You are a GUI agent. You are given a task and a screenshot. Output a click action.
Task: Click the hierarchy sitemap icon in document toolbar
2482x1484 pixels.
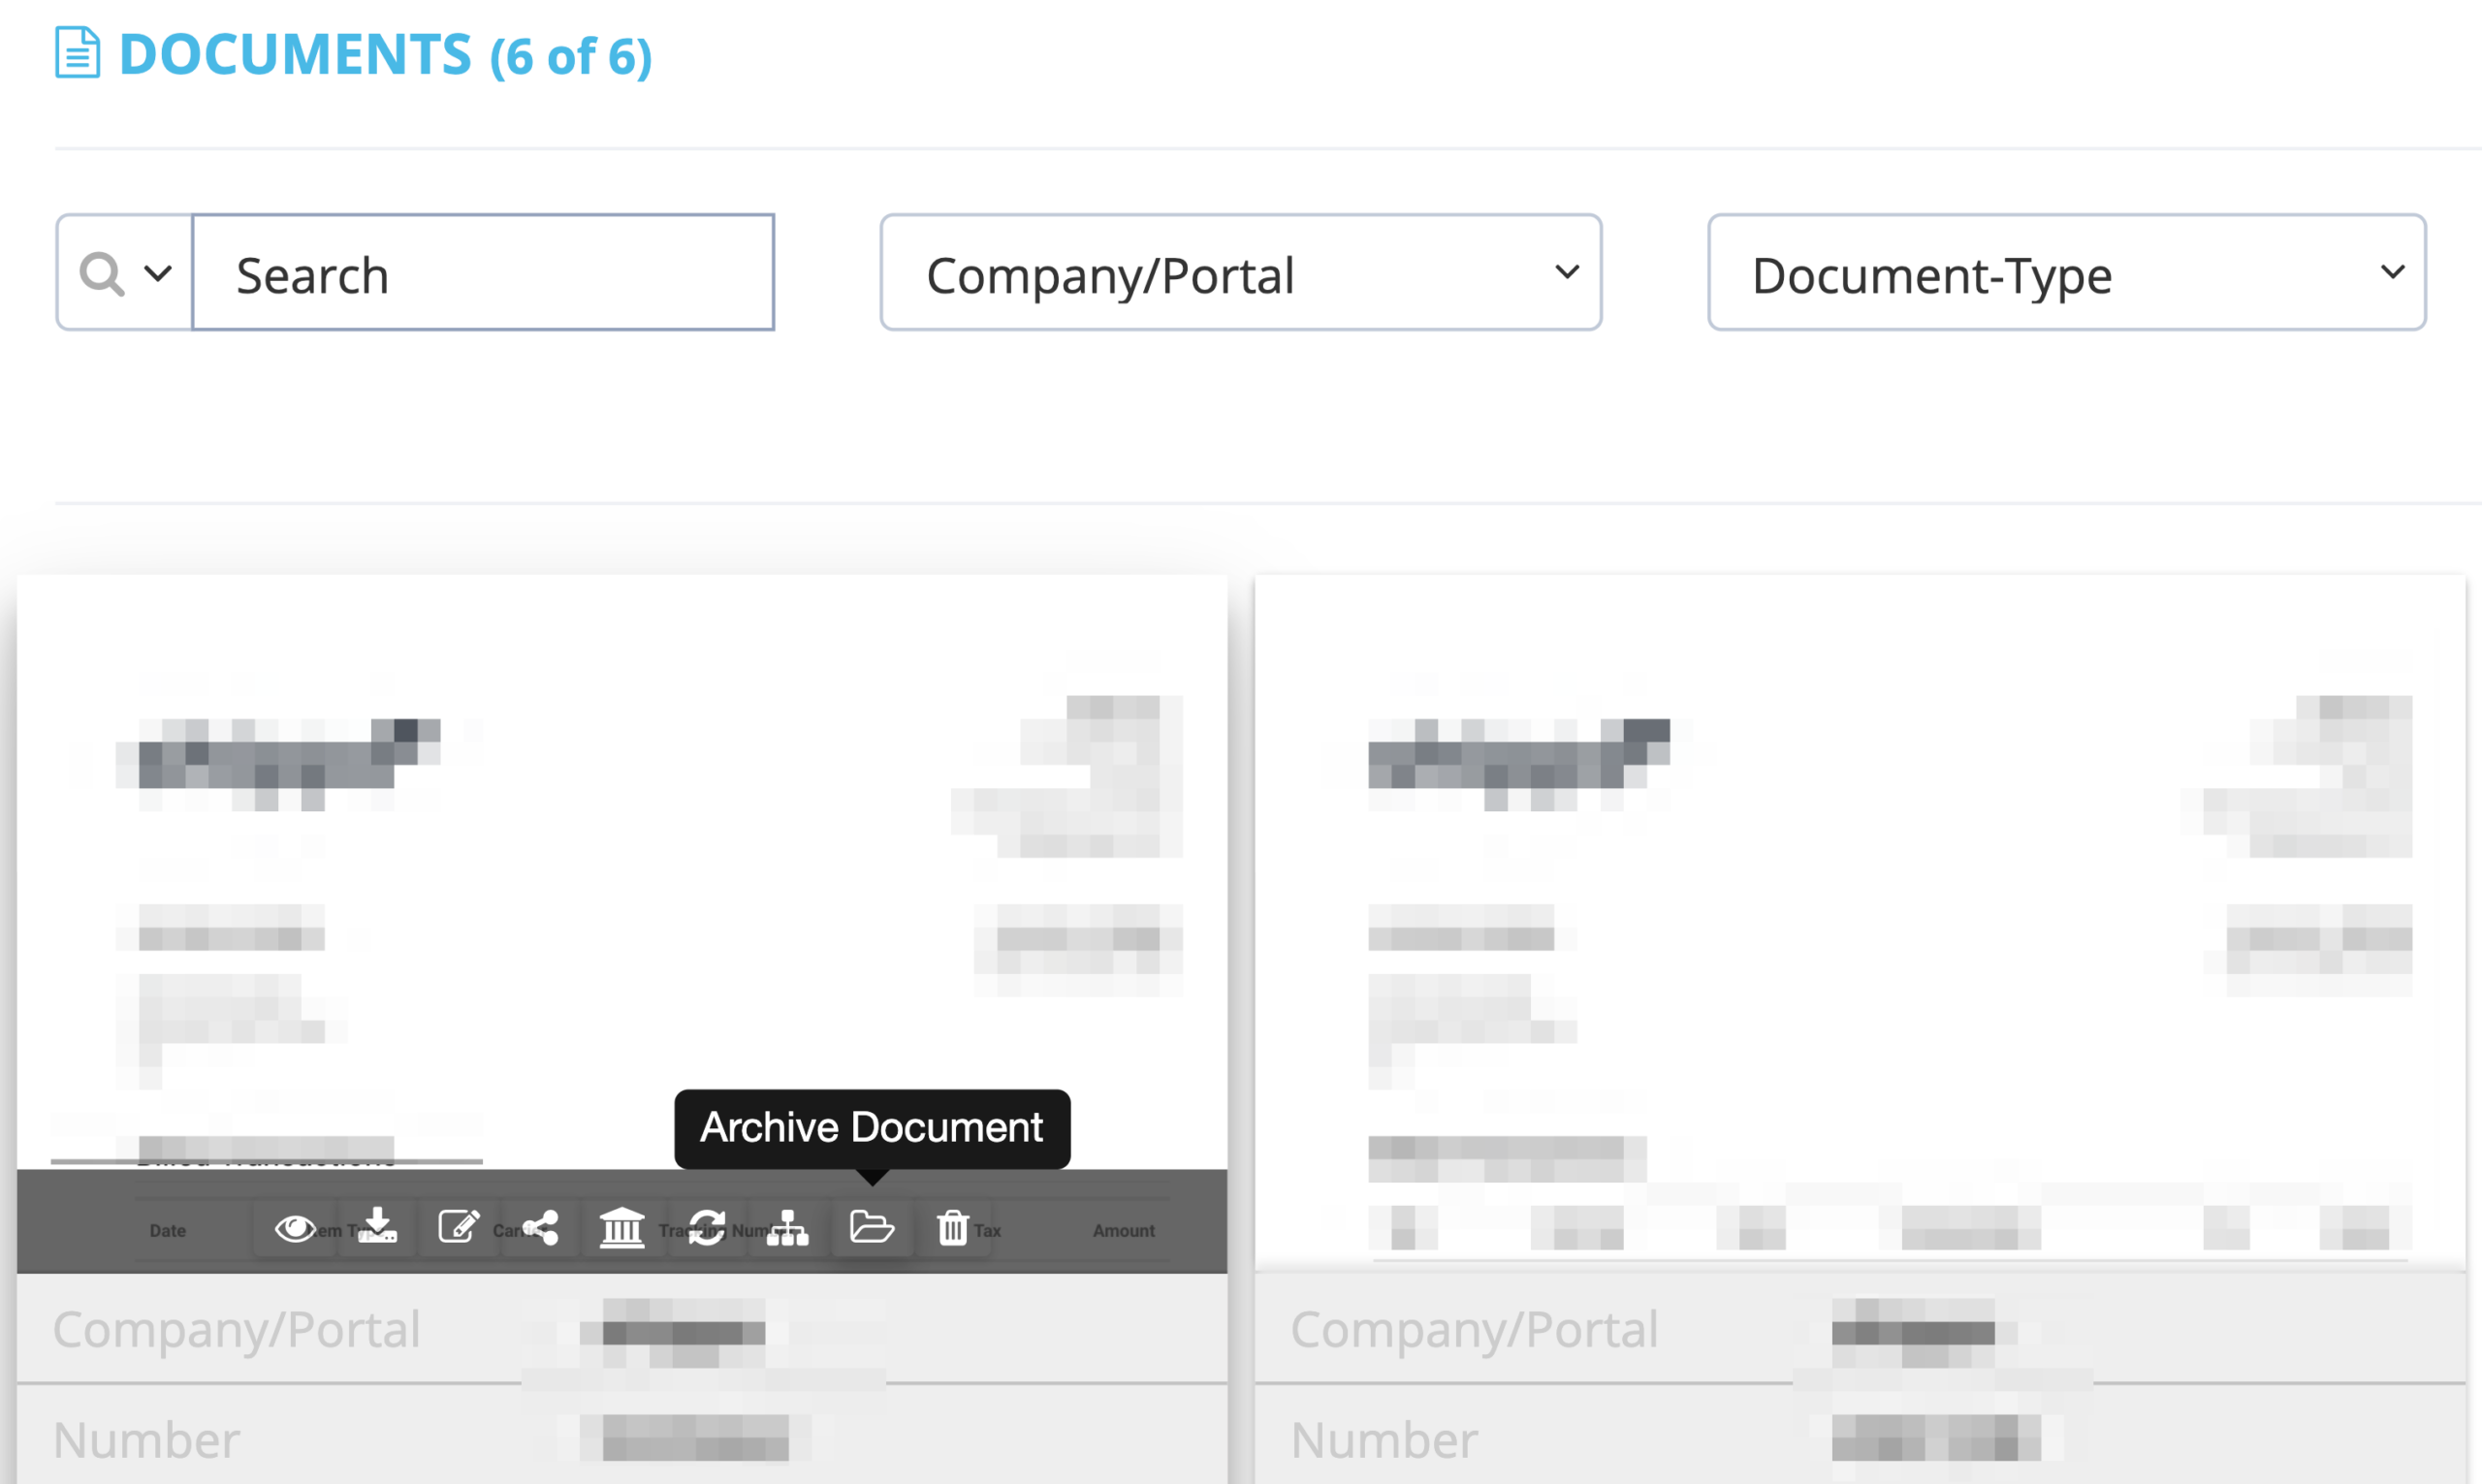click(788, 1227)
